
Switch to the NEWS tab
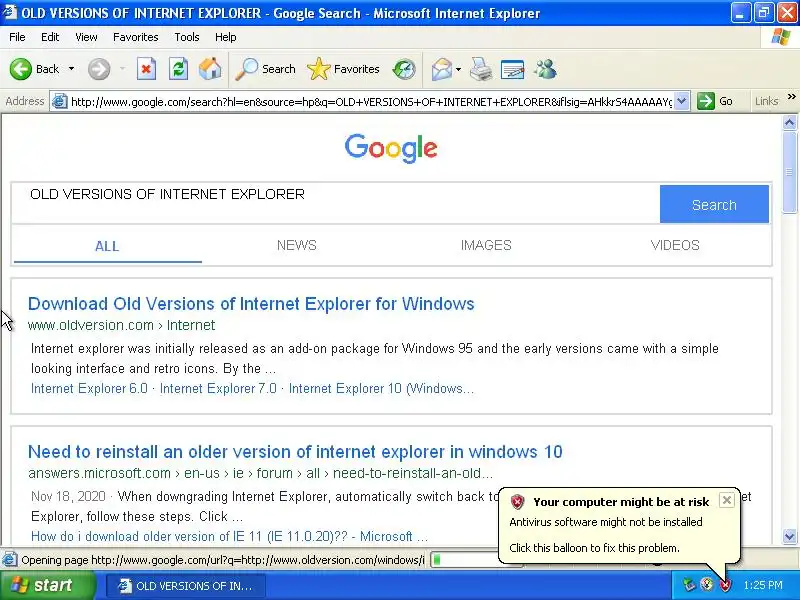[x=296, y=245]
